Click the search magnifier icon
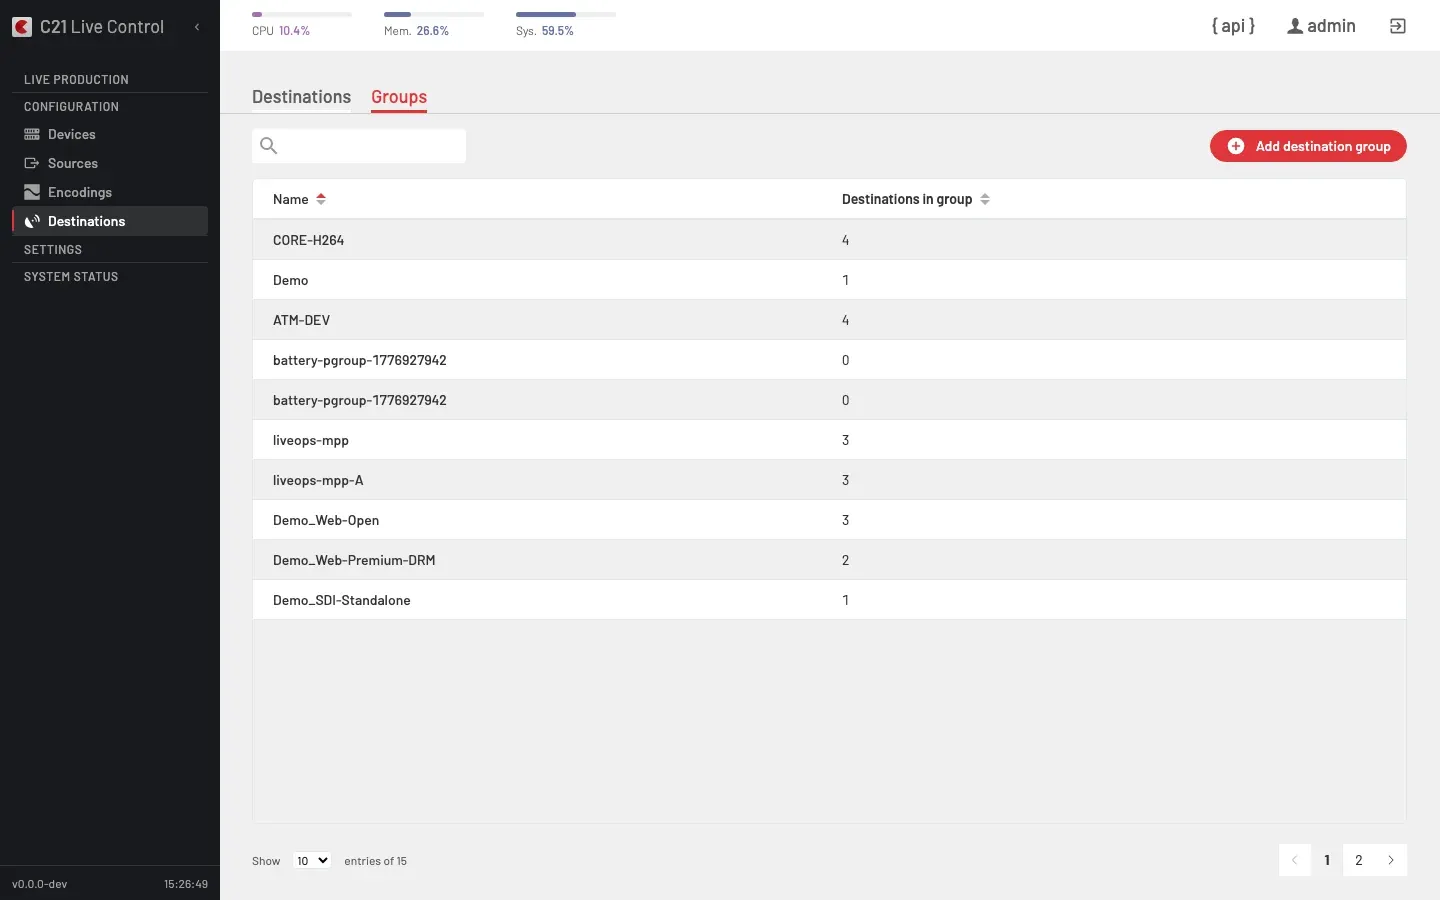This screenshot has width=1440, height=900. (x=269, y=146)
